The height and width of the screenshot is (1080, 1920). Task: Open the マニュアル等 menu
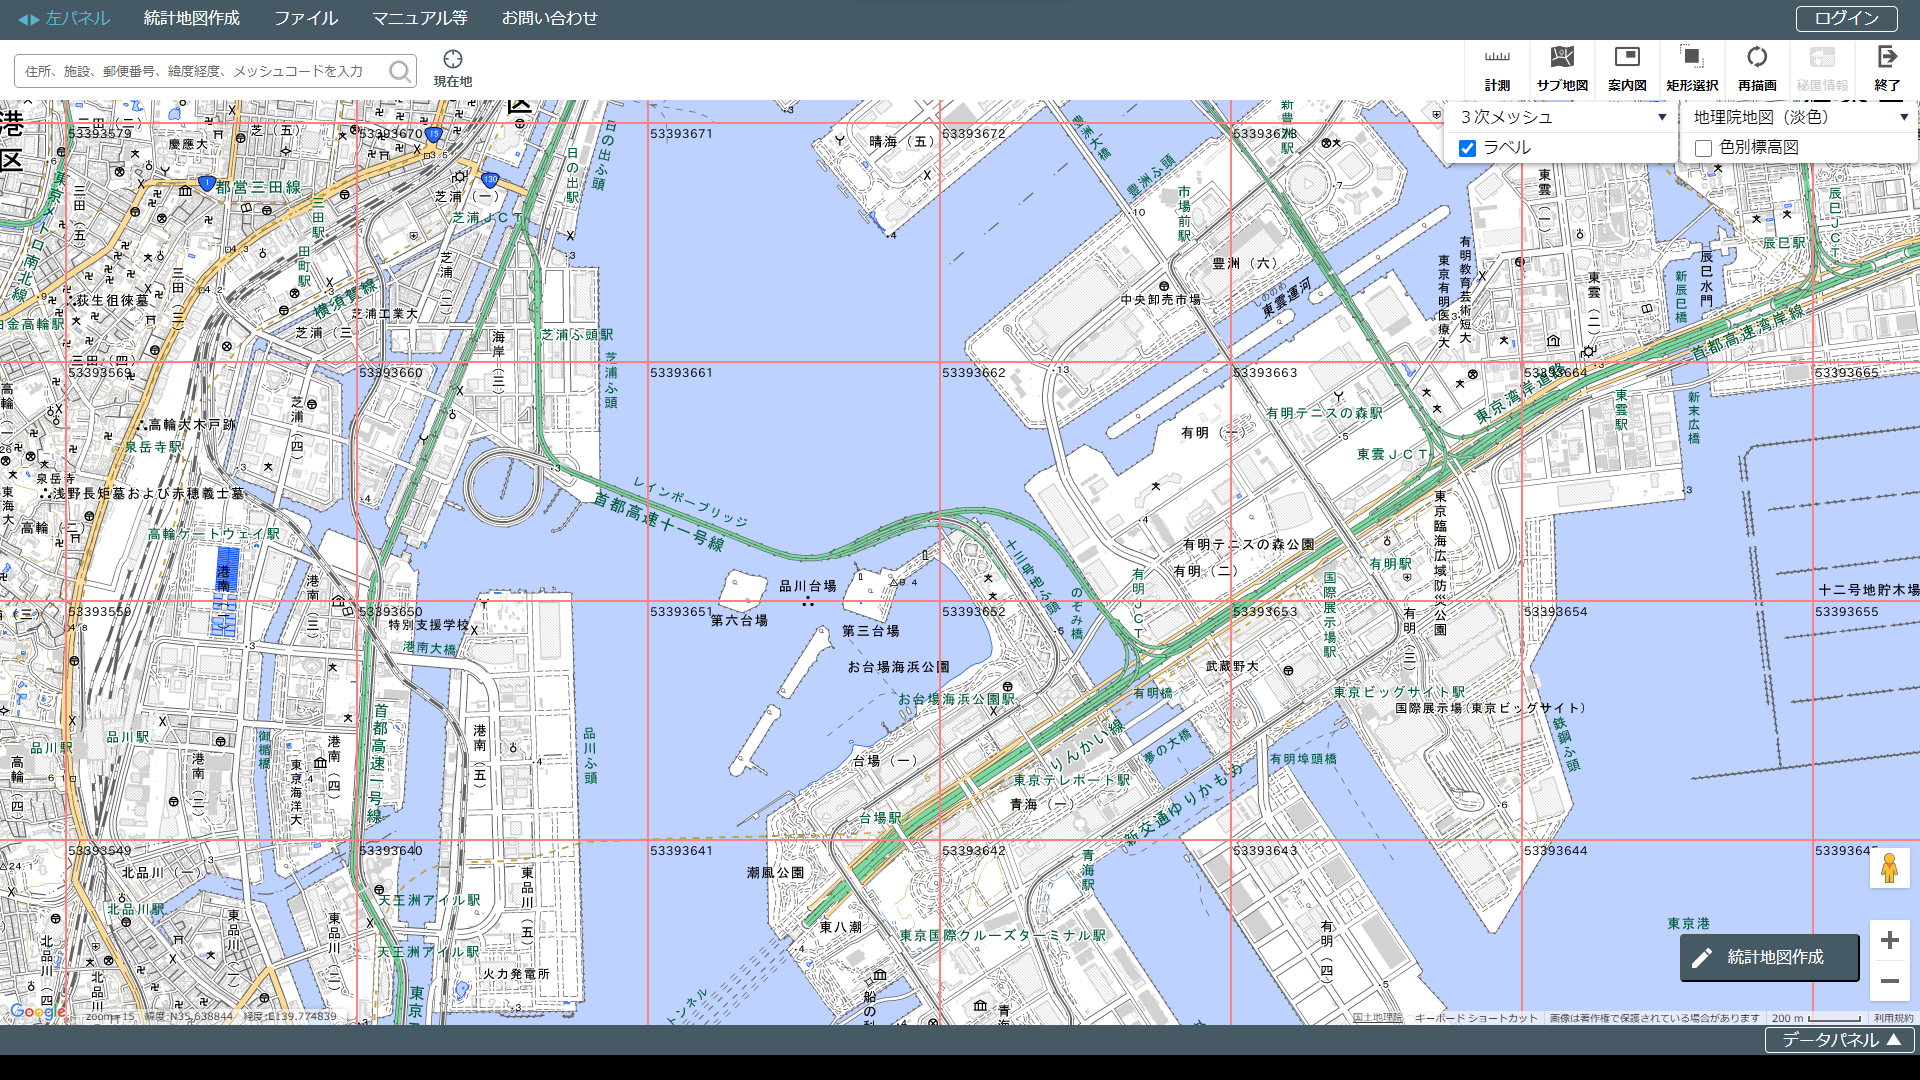(x=419, y=18)
